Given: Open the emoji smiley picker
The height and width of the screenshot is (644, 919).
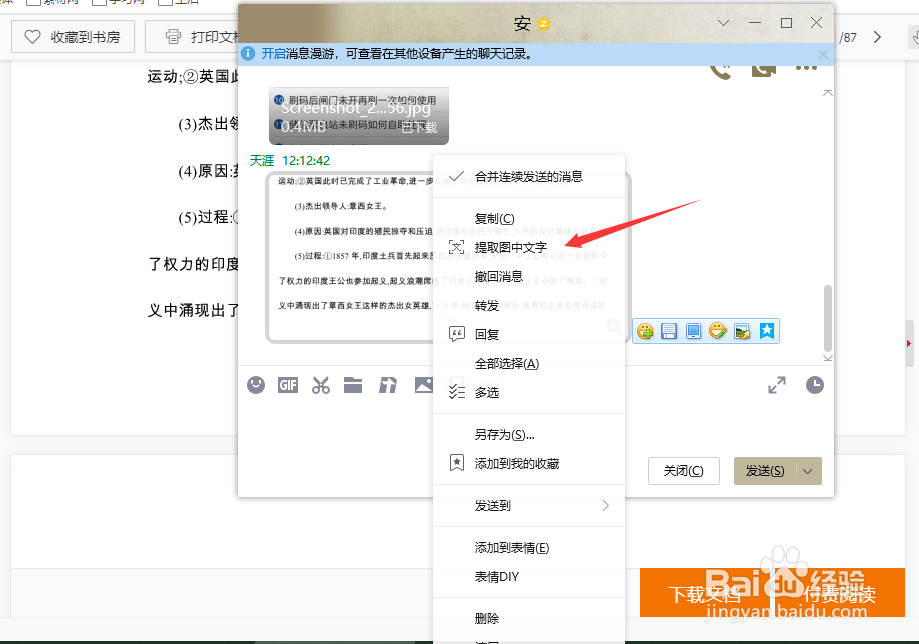Looking at the screenshot, I should click(256, 385).
